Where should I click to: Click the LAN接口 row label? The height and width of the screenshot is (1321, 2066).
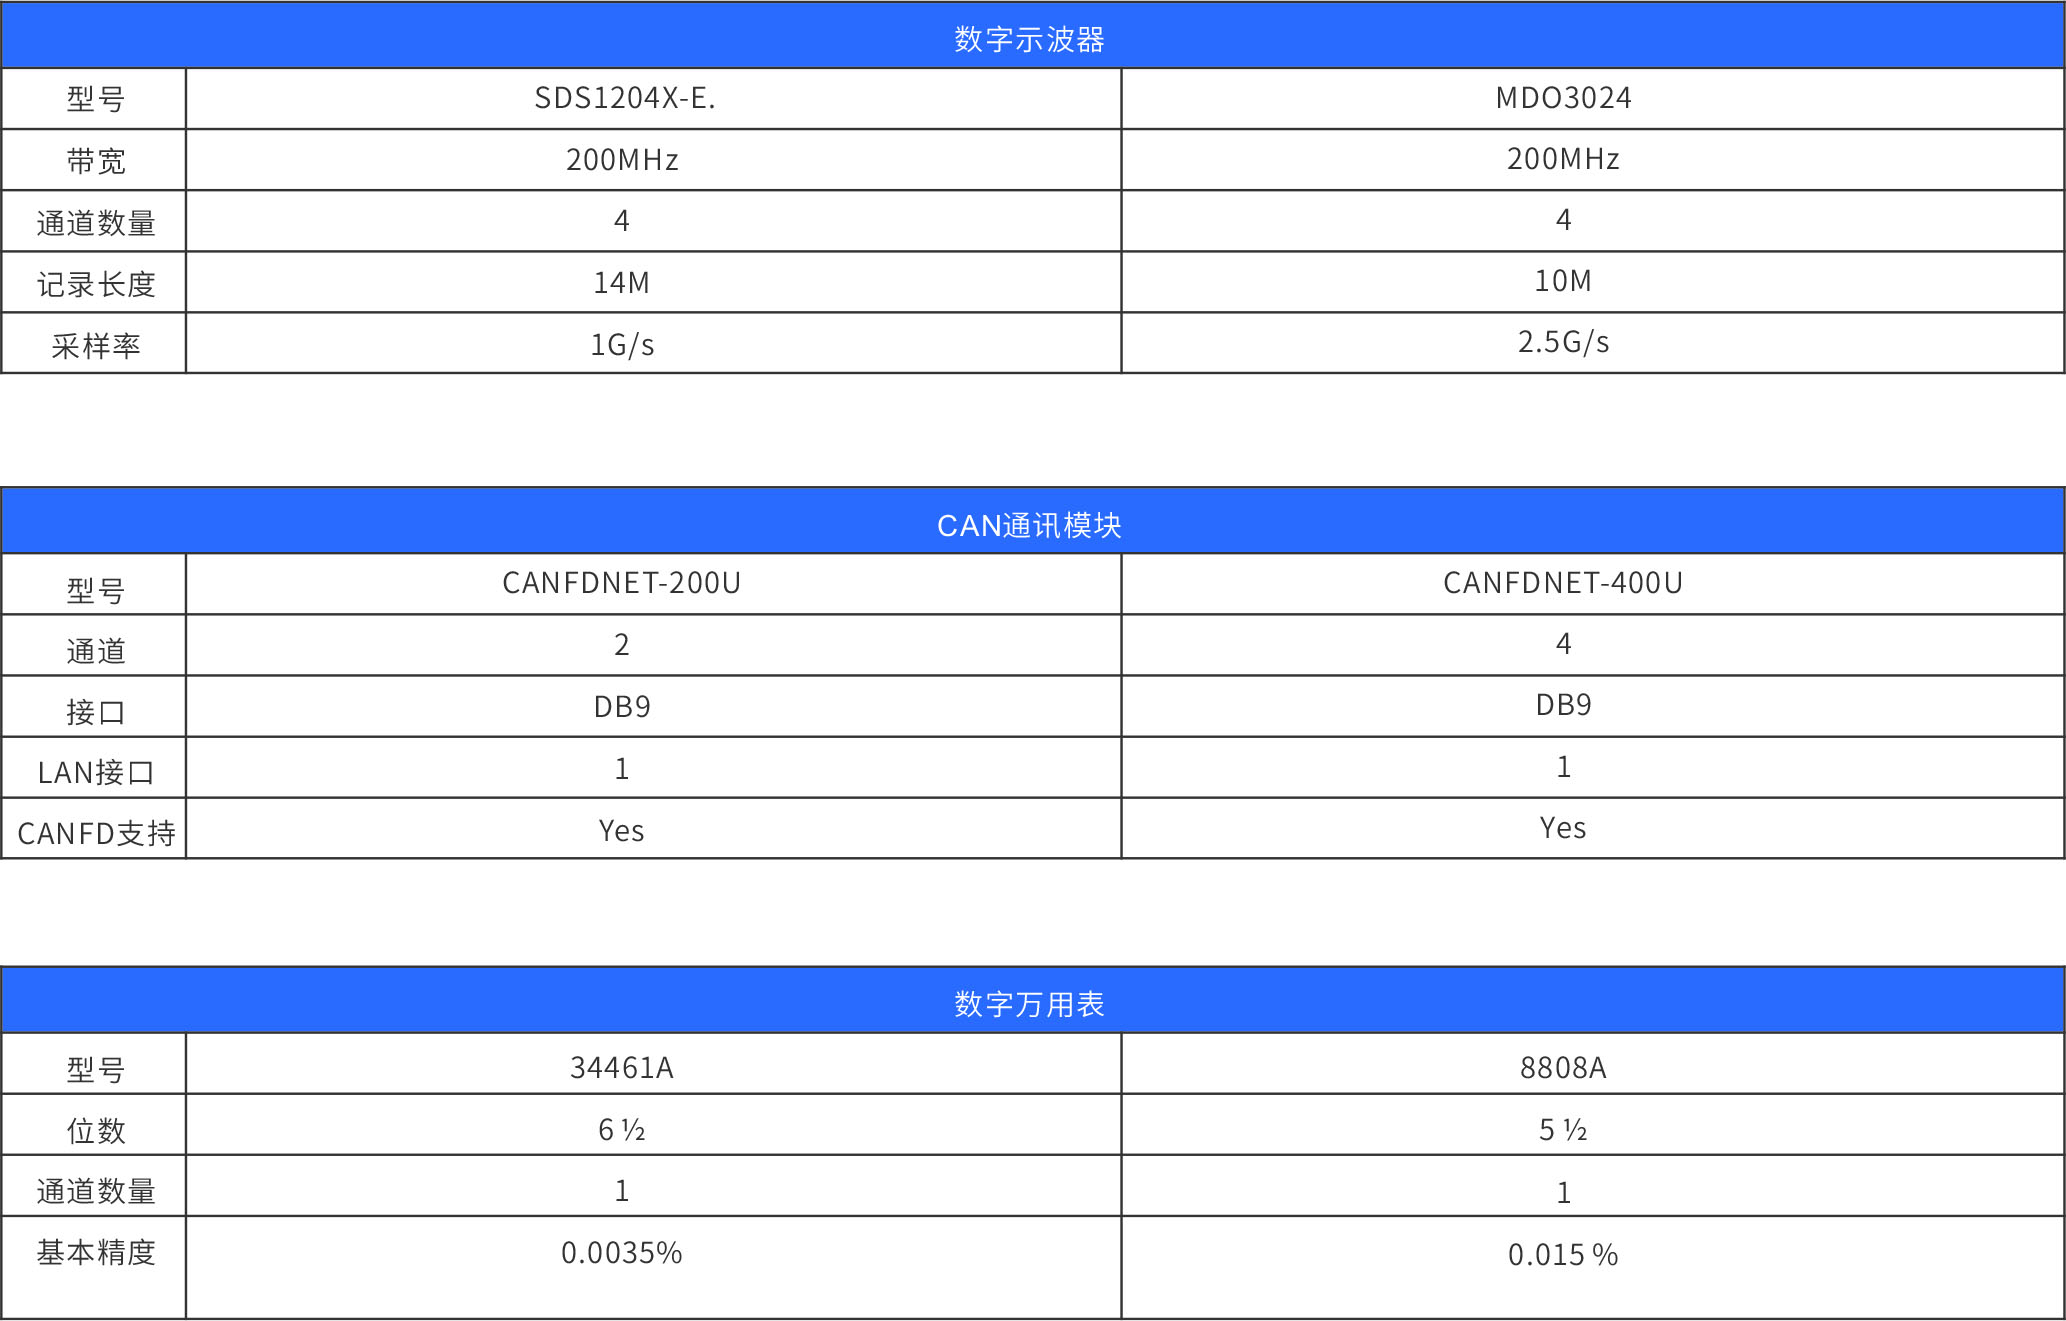click(95, 772)
